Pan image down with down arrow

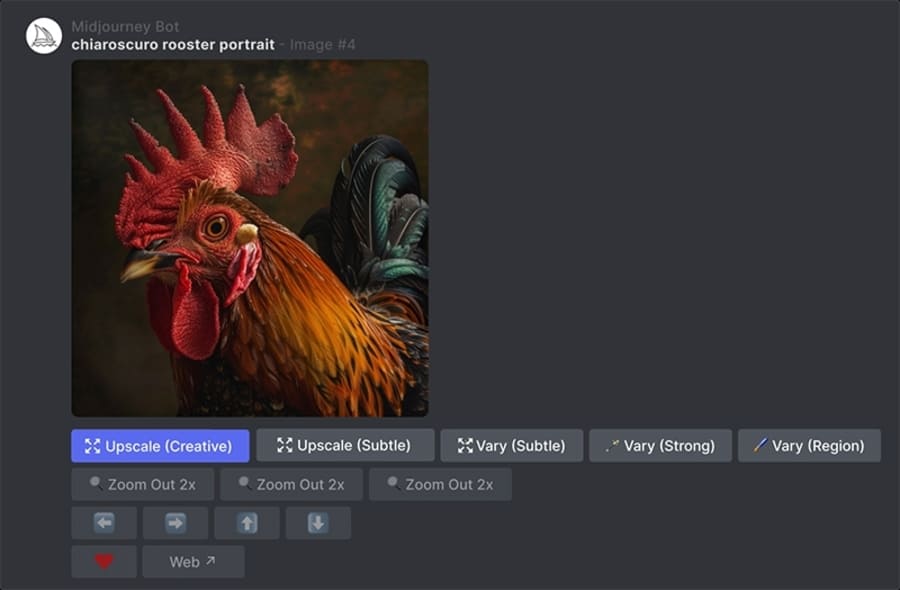318,523
